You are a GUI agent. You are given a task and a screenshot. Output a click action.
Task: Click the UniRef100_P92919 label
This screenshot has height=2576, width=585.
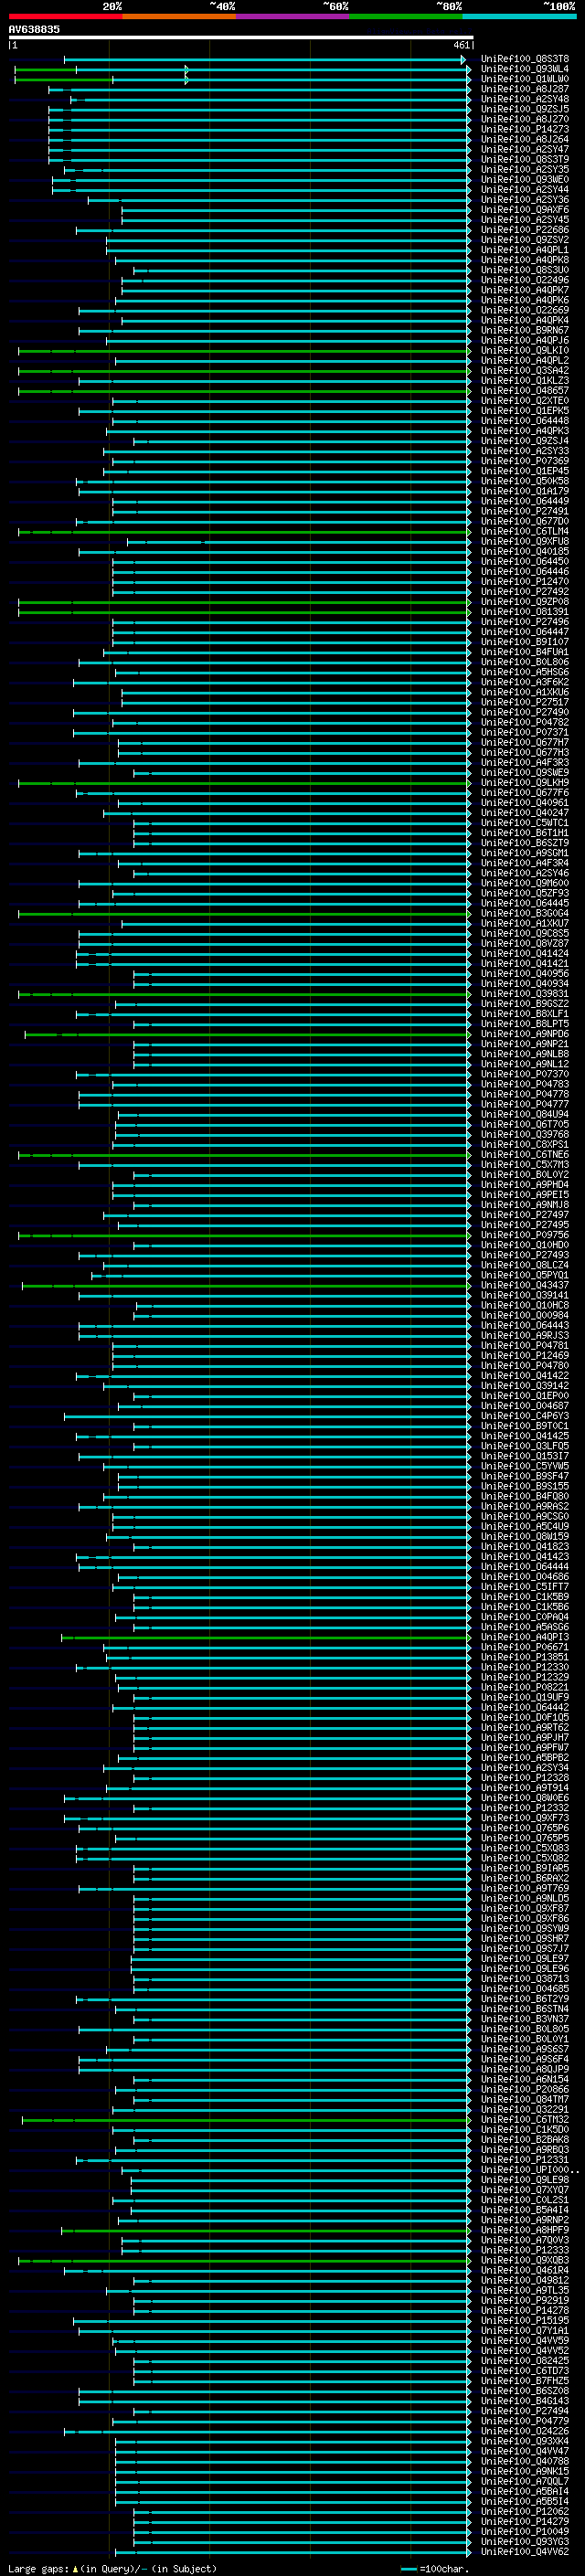pos(524,2300)
